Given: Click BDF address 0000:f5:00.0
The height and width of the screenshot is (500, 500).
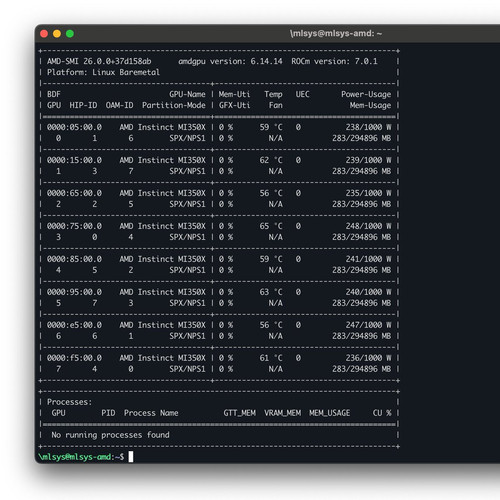Looking at the screenshot, I should (74, 358).
